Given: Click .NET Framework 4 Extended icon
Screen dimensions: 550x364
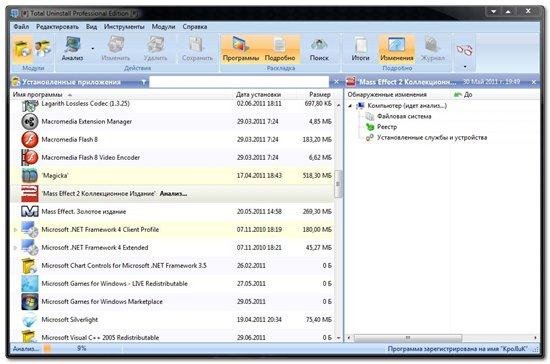Looking at the screenshot, I should tap(30, 248).
